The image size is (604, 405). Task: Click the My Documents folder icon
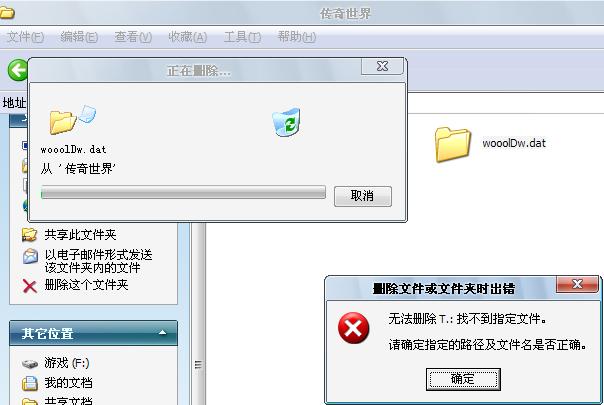point(30,383)
